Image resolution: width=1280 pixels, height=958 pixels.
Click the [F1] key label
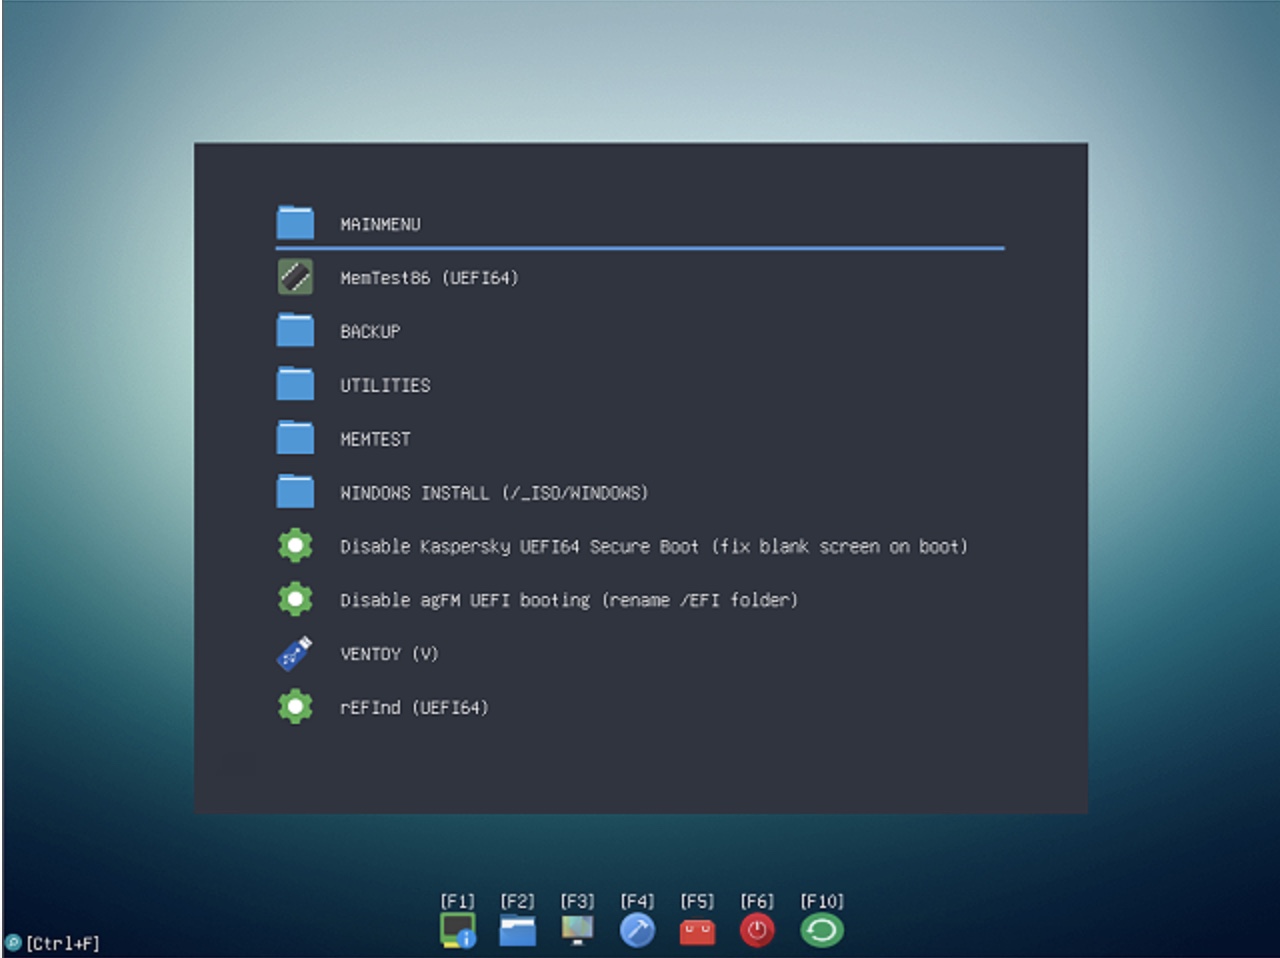click(x=458, y=901)
